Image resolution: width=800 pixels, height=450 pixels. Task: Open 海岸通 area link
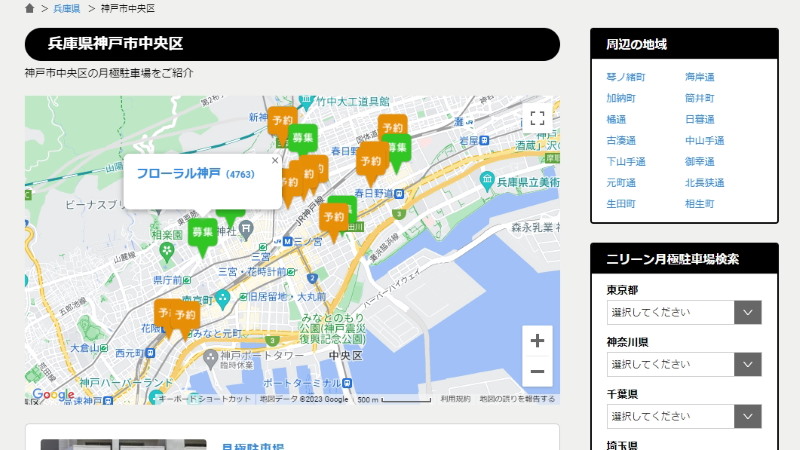(x=699, y=77)
